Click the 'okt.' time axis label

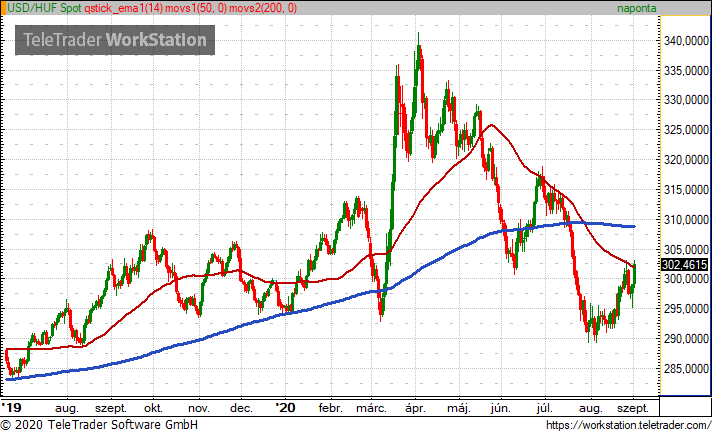[153, 408]
